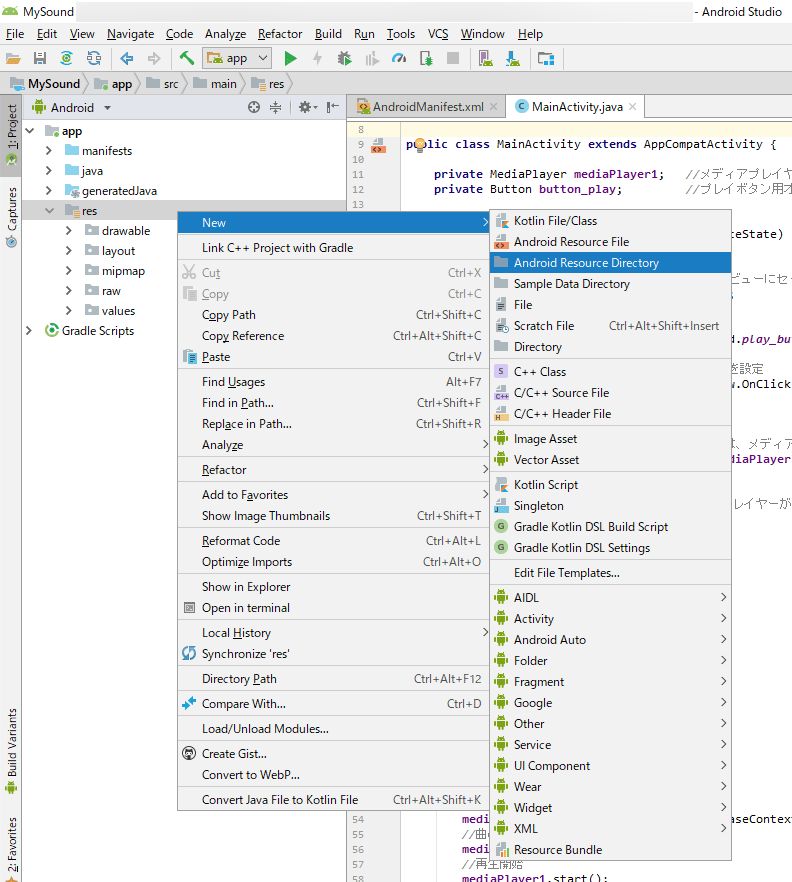Click Copy Path in context menu
Image resolution: width=792 pixels, height=882 pixels.
pos(333,315)
